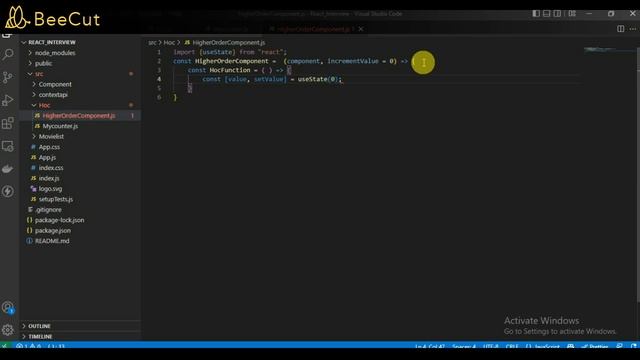This screenshot has width=640, height=360.
Task: Open the Manage gear icon
Action: (x=8, y=330)
